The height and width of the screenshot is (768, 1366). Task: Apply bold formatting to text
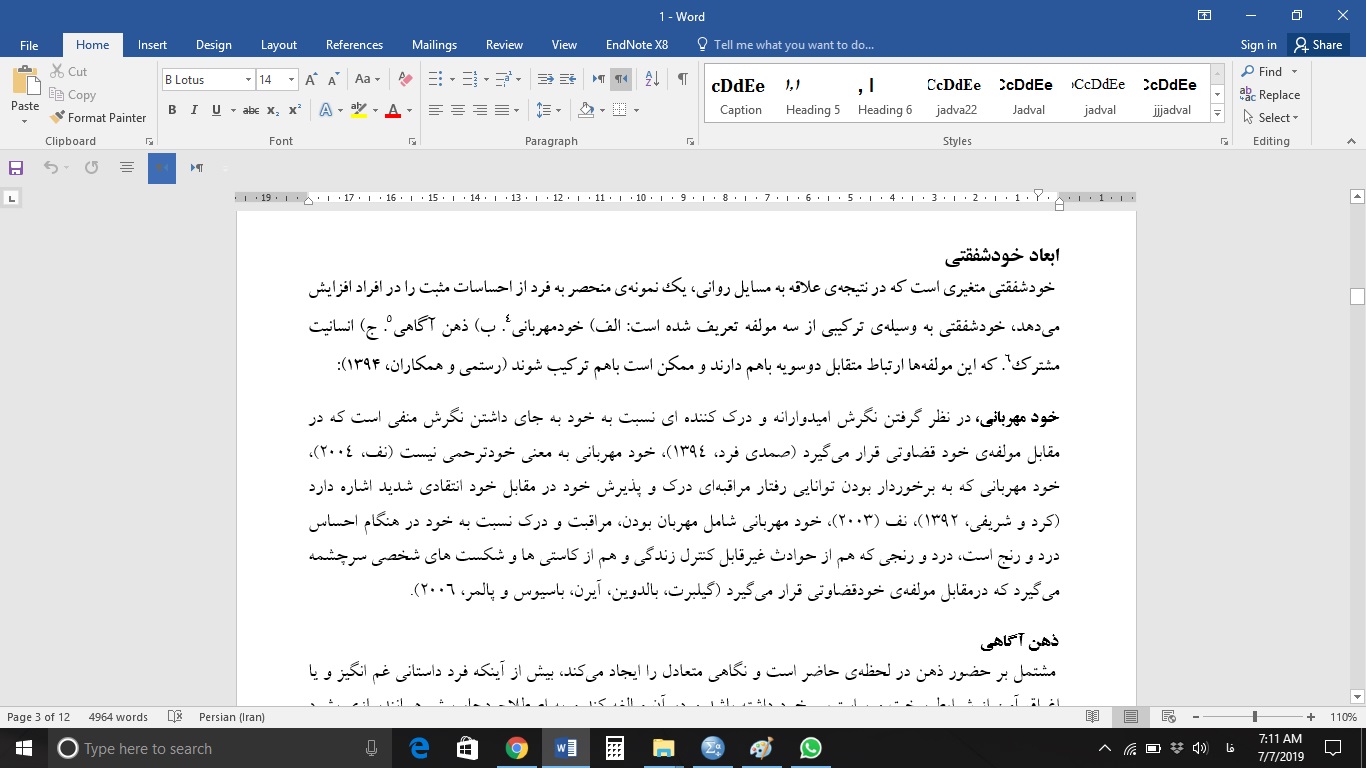click(172, 110)
